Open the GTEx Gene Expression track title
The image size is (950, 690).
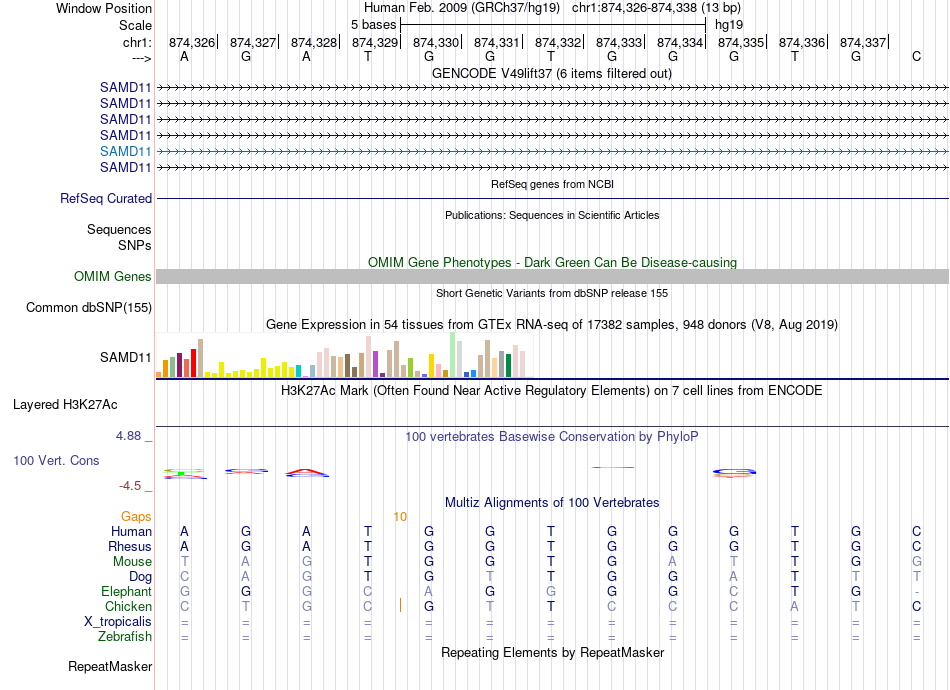tap(552, 325)
